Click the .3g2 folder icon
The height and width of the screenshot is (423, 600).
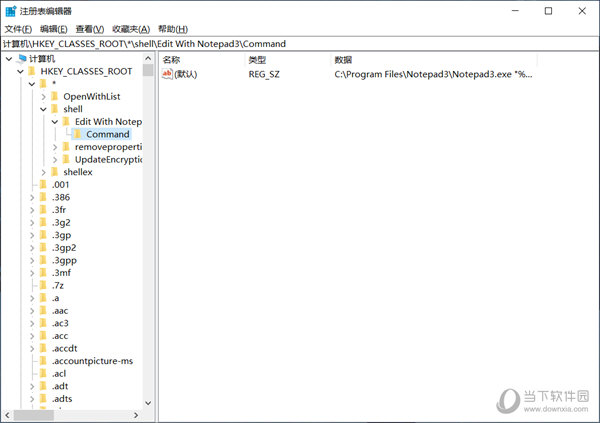[43, 223]
